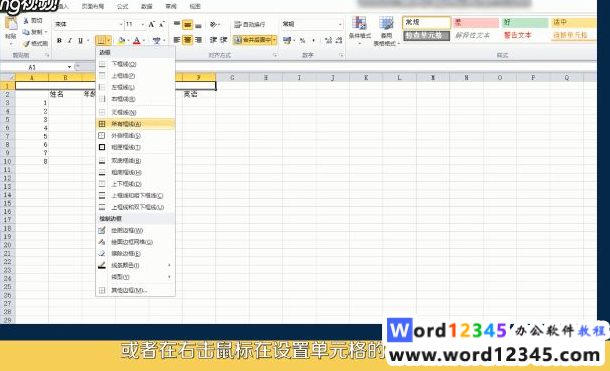Image resolution: width=610 pixels, height=371 pixels.
Task: Open the font name dropdown
Action: pyautogui.click(x=120, y=24)
